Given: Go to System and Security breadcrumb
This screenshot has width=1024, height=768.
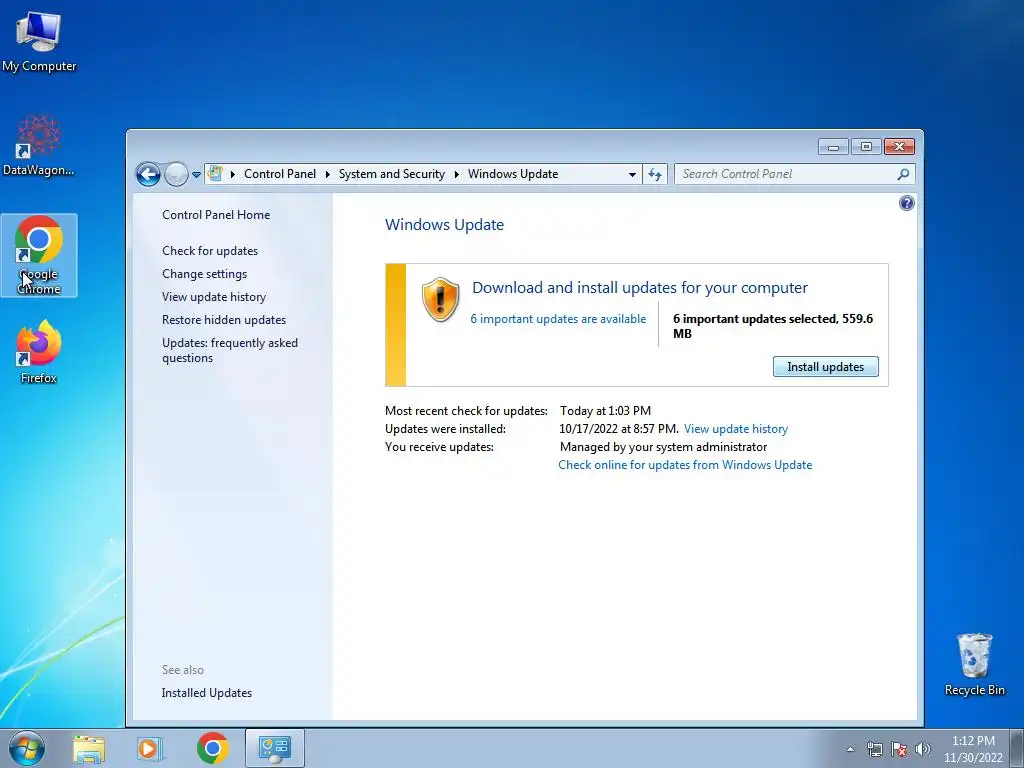Looking at the screenshot, I should coord(391,174).
